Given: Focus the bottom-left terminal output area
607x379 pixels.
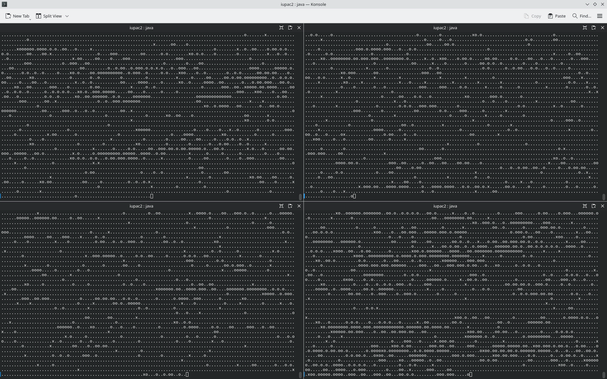Looking at the screenshot, I should pyautogui.click(x=149, y=294).
